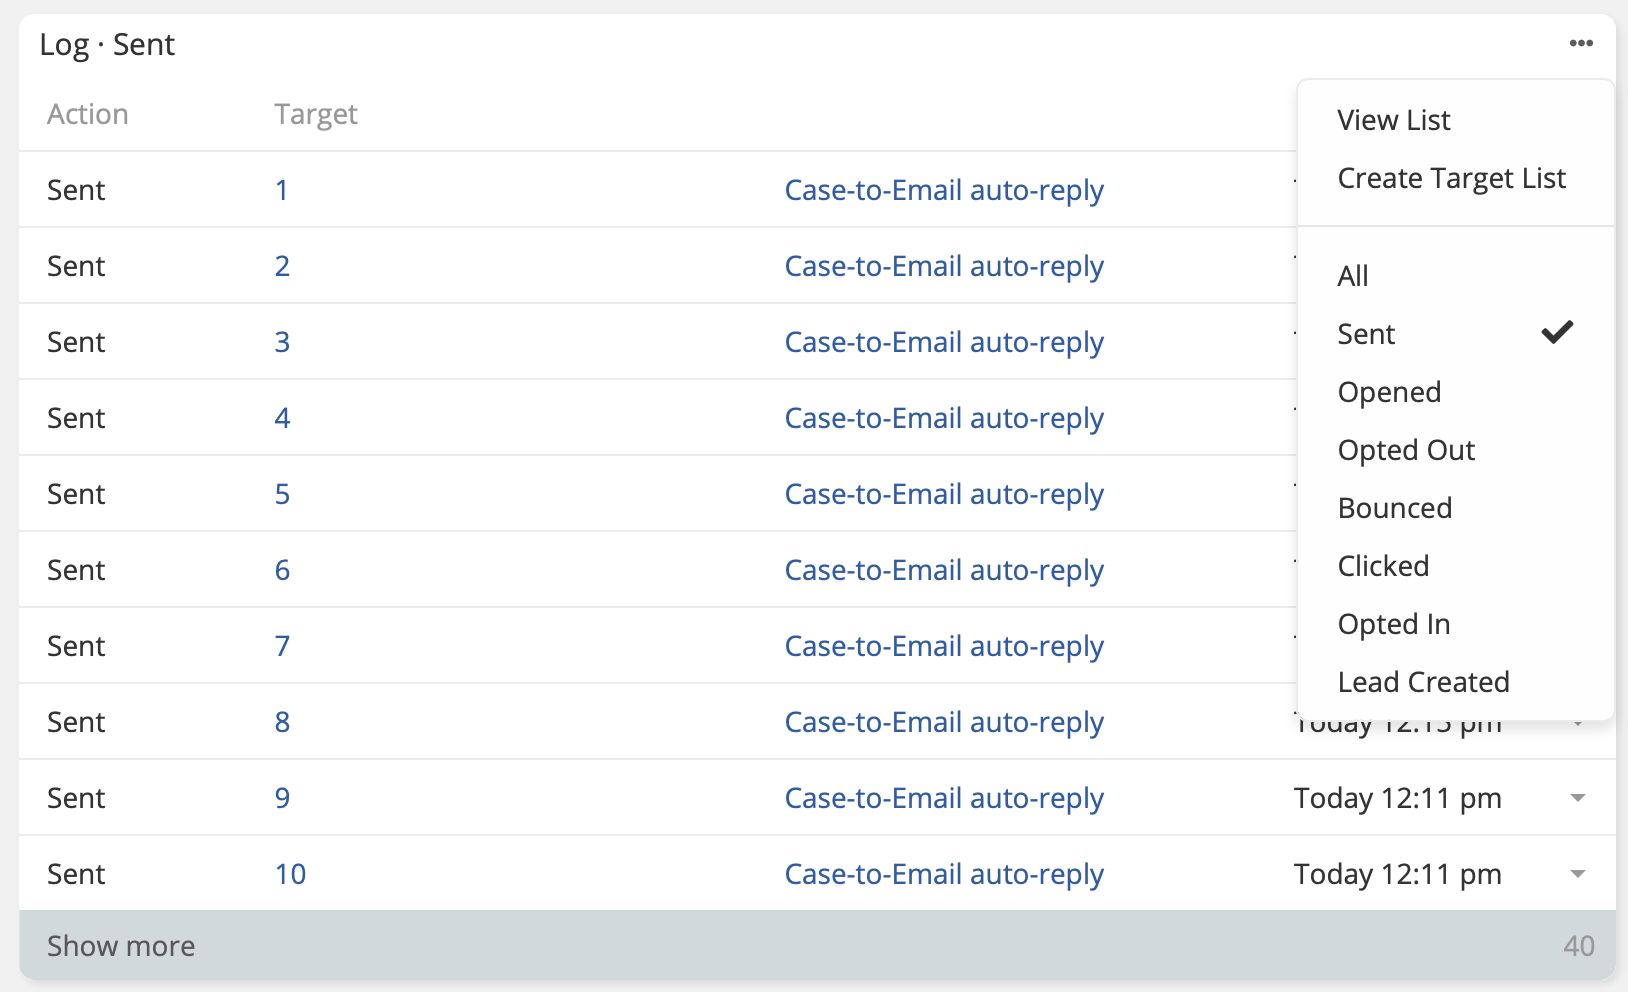This screenshot has width=1628, height=992.
Task: Open target link 7
Action: tap(282, 646)
